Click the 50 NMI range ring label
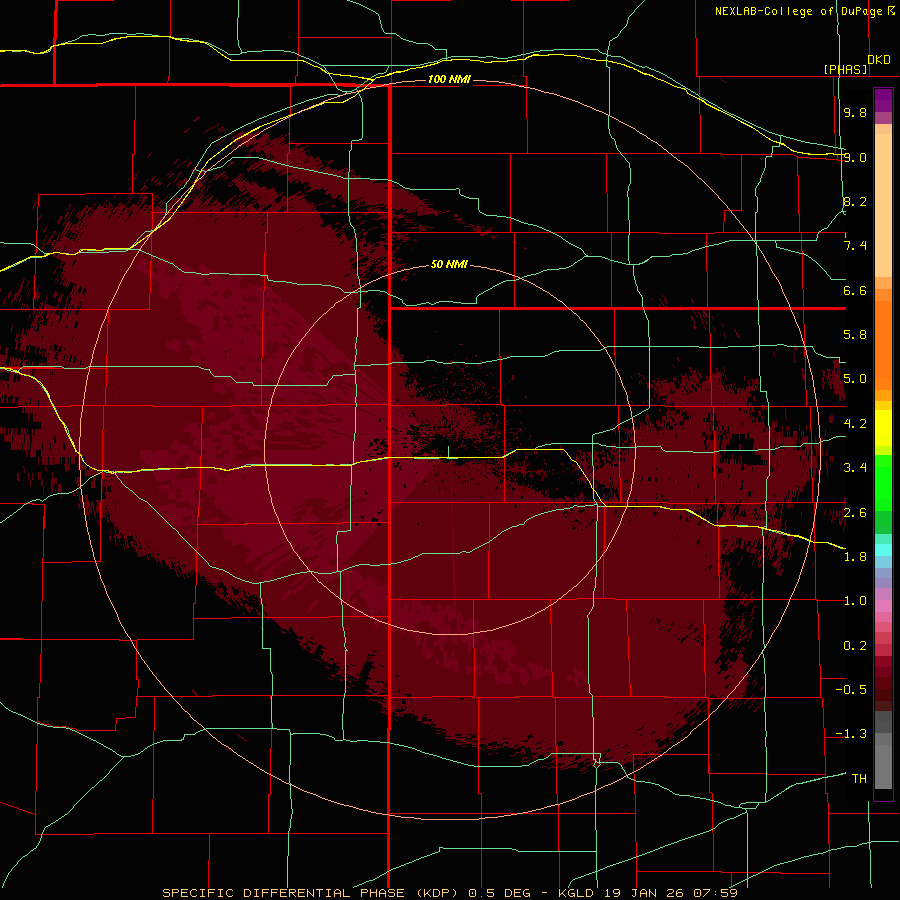This screenshot has height=900, width=900. 449,264
